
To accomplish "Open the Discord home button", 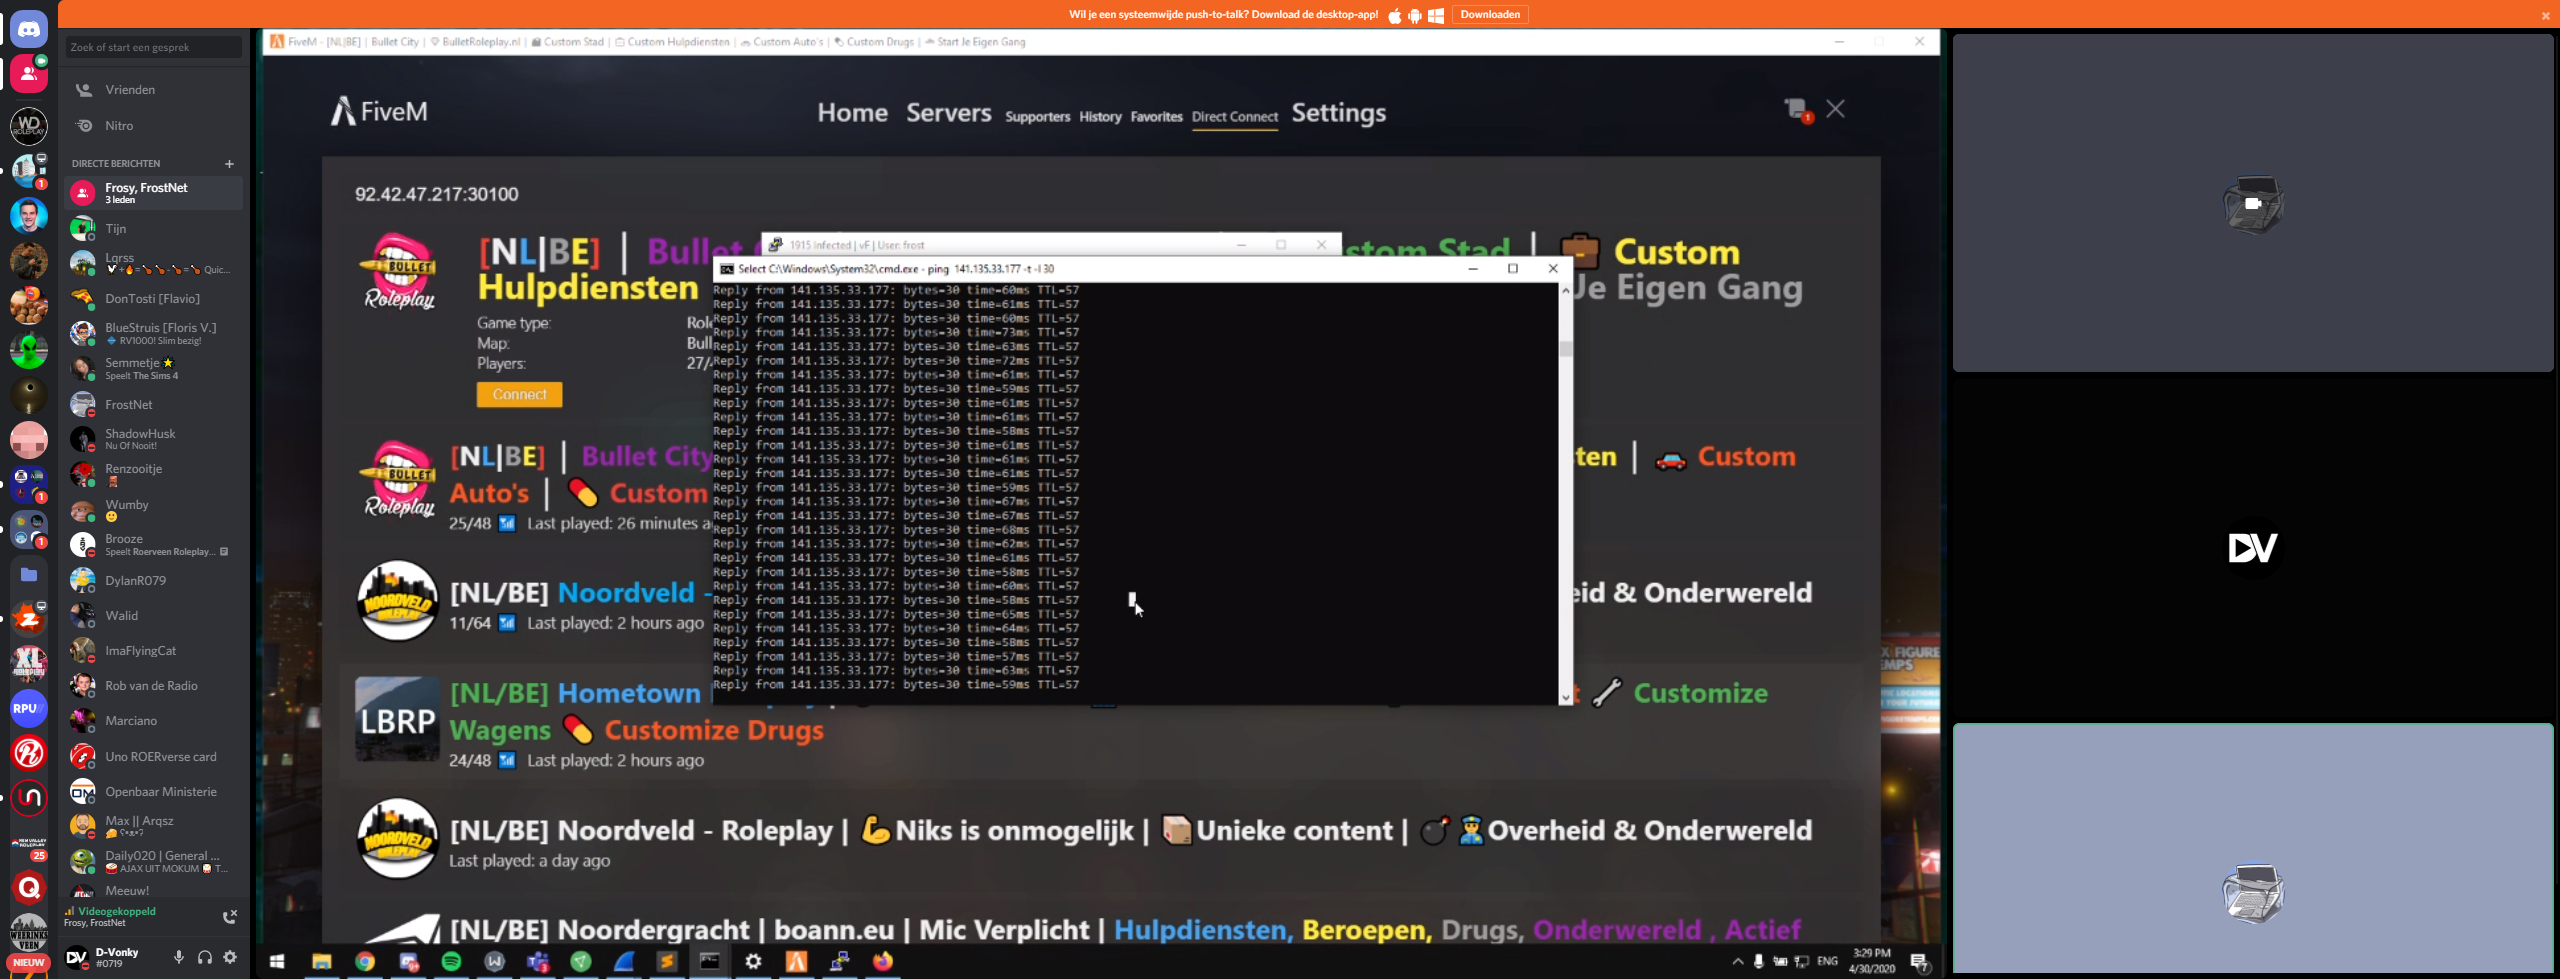I will 29,30.
